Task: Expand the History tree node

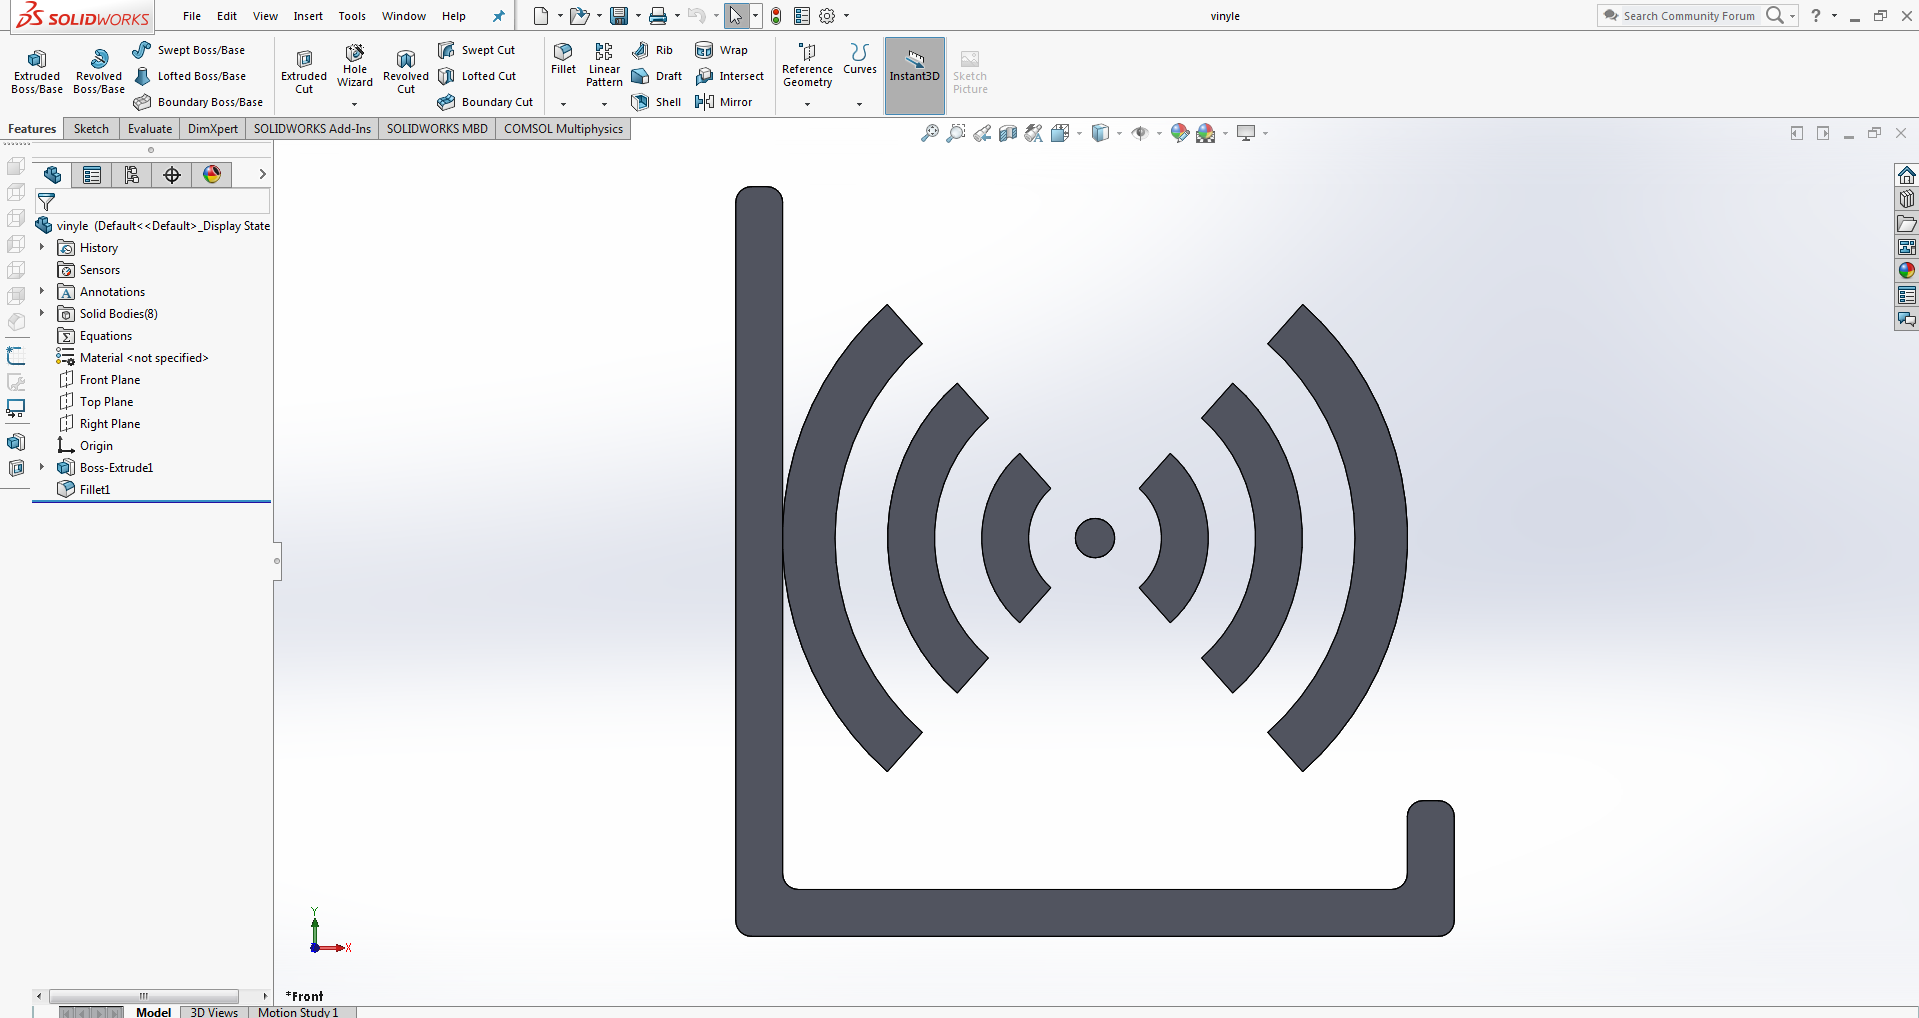Action: (42, 247)
